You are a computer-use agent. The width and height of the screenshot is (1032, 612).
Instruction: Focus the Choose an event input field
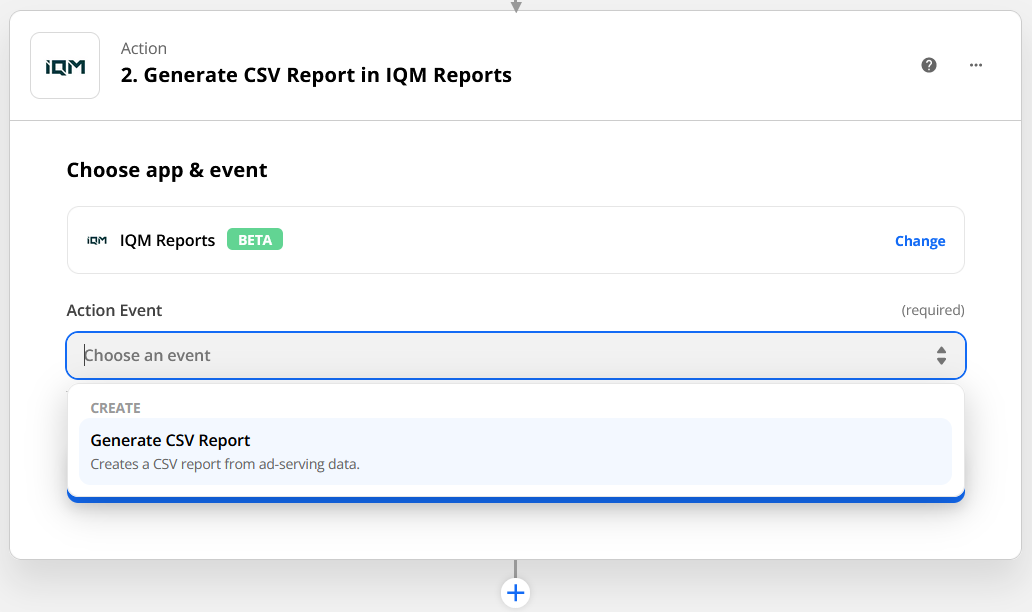[500, 355]
